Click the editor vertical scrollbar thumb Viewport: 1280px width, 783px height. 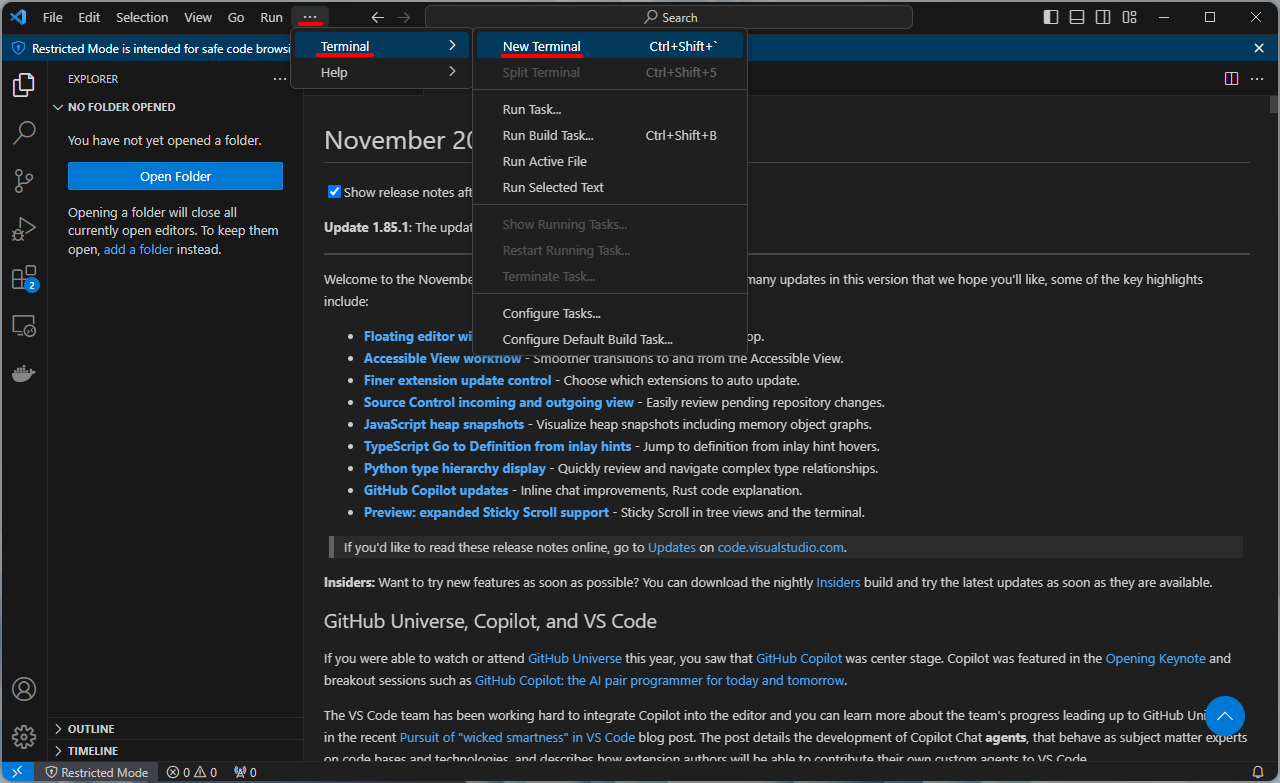[1274, 104]
